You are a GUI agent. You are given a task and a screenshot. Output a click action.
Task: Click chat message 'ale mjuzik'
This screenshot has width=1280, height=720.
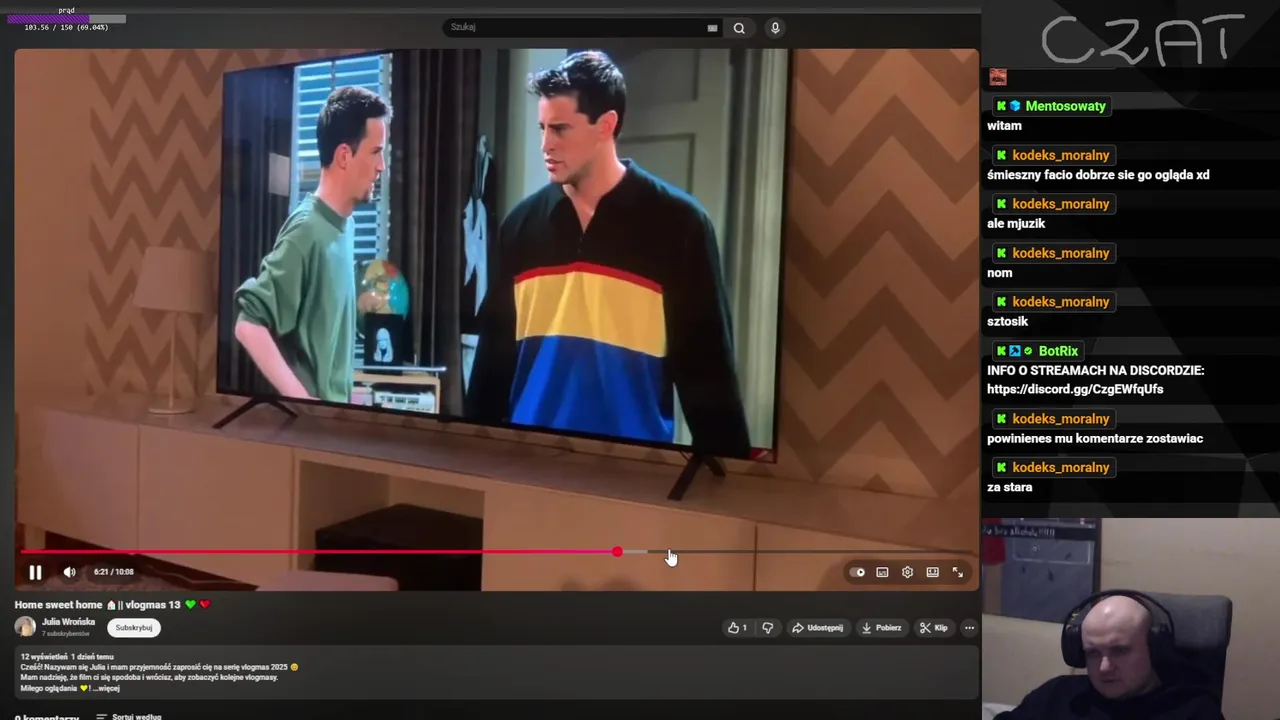[x=1016, y=224]
